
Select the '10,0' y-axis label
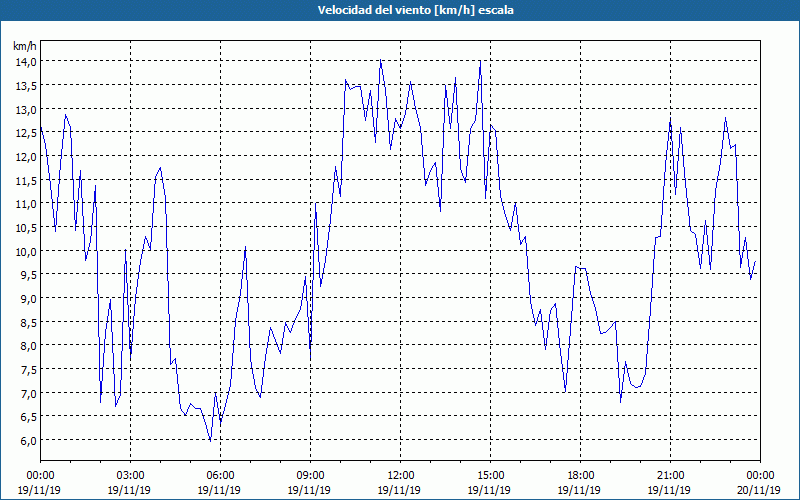[27, 252]
